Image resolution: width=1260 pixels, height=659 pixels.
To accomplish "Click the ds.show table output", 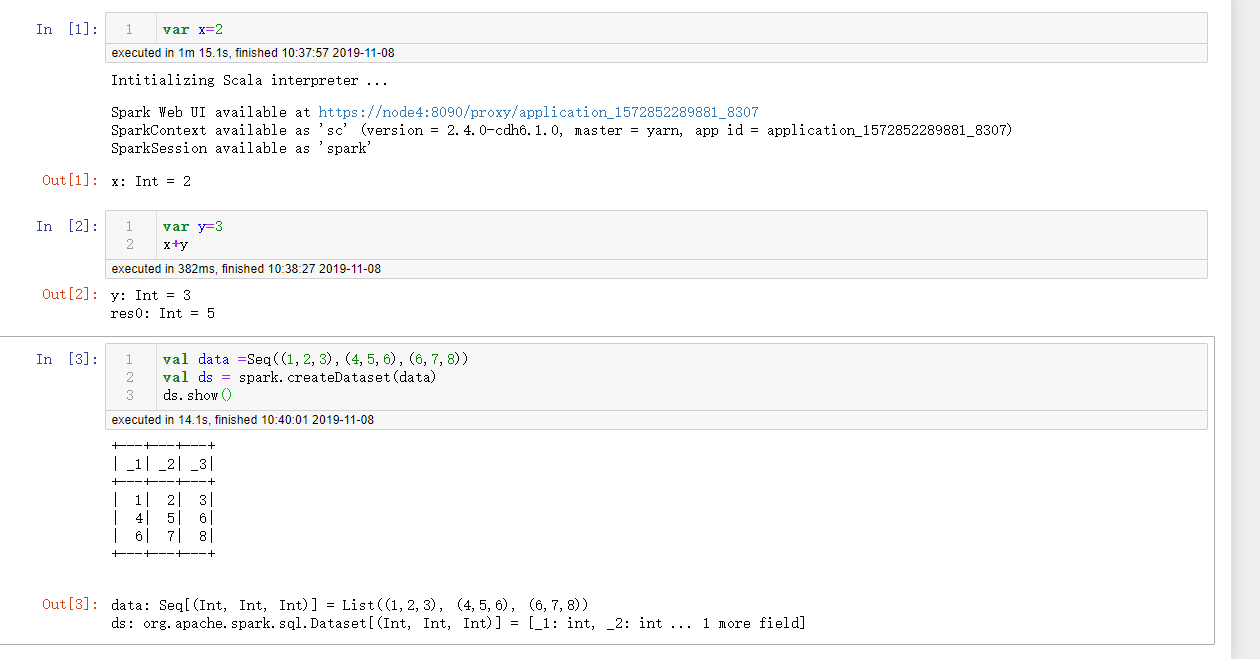I will [x=164, y=498].
